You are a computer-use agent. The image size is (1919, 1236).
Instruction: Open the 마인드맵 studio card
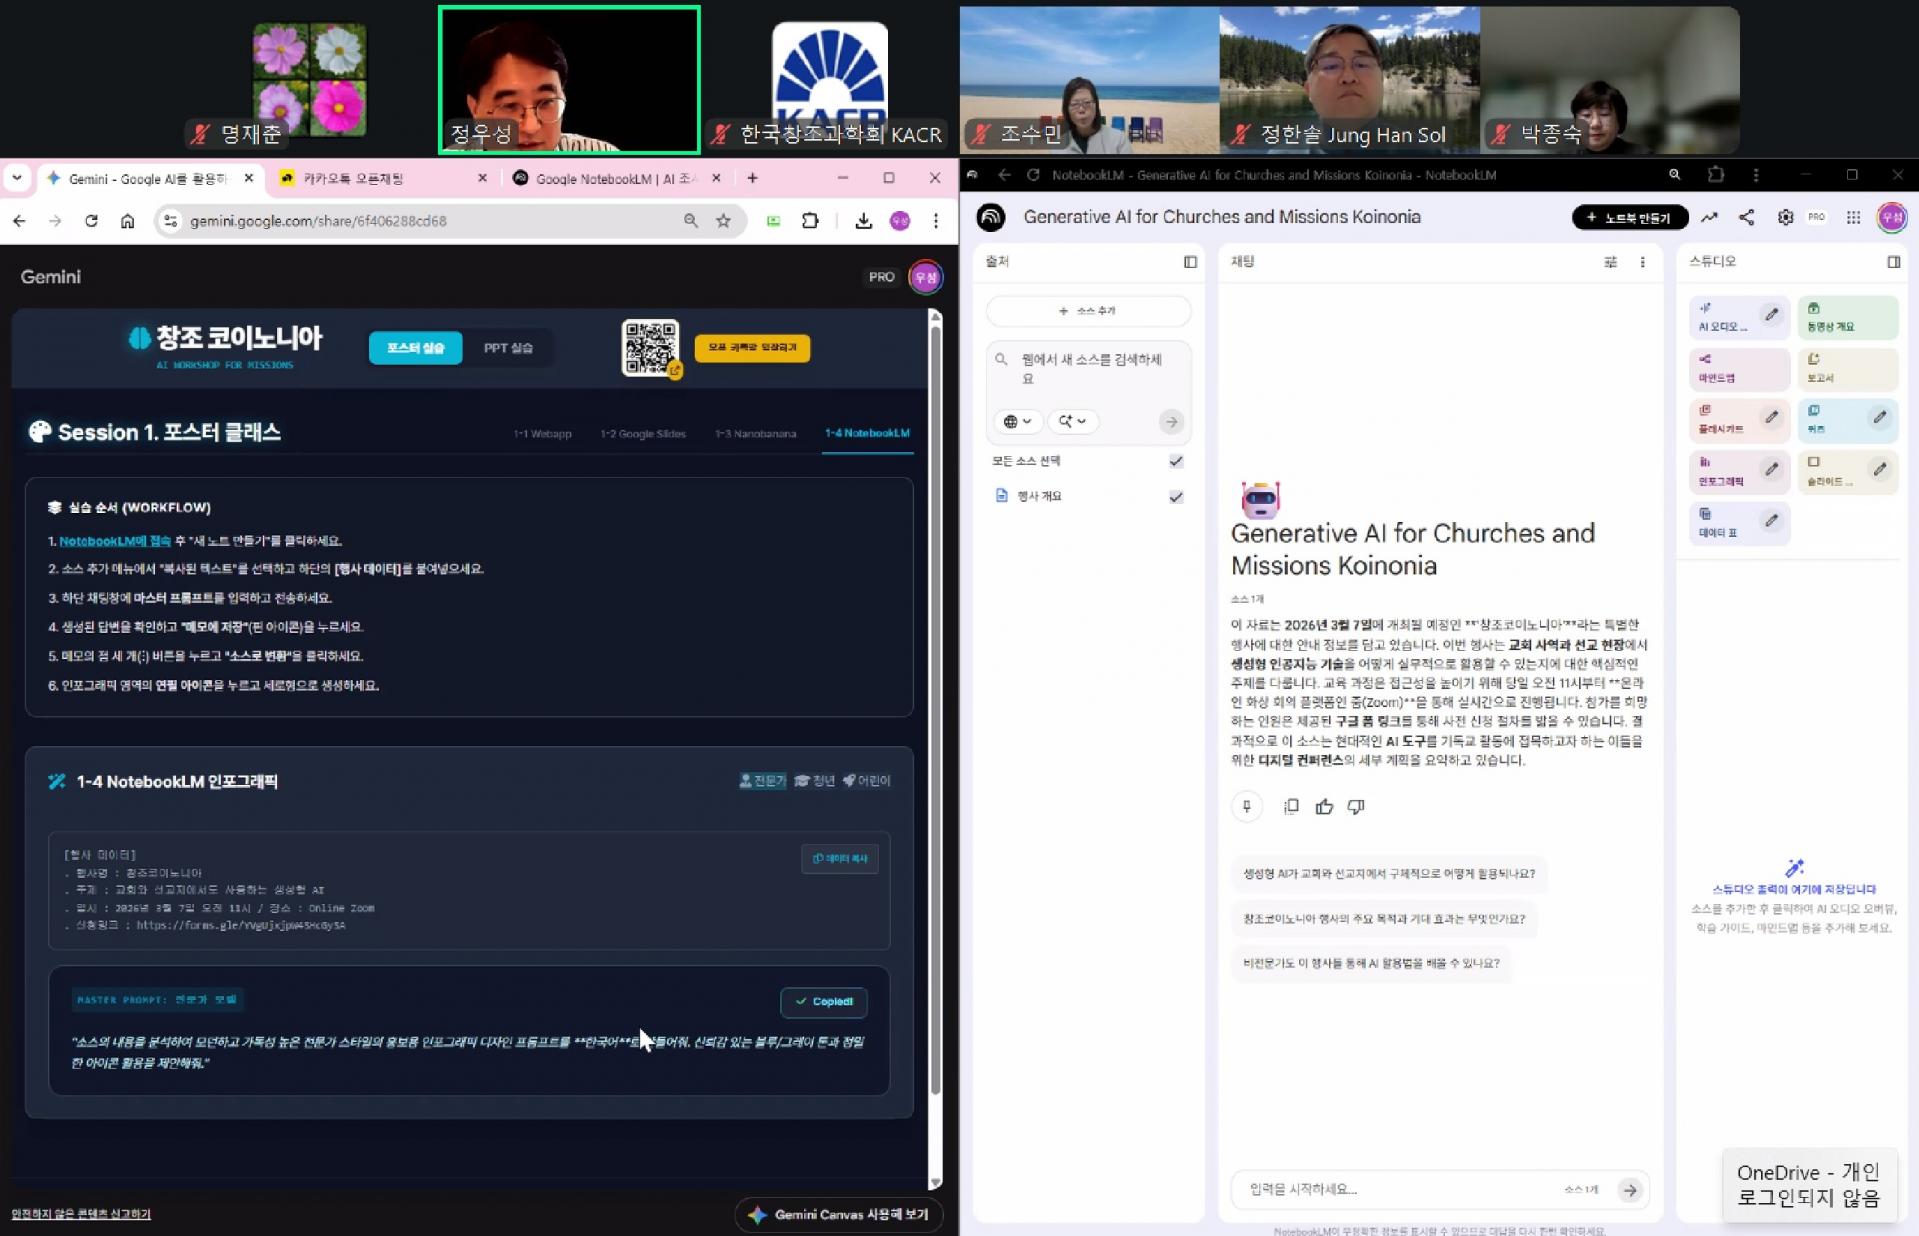[1739, 368]
